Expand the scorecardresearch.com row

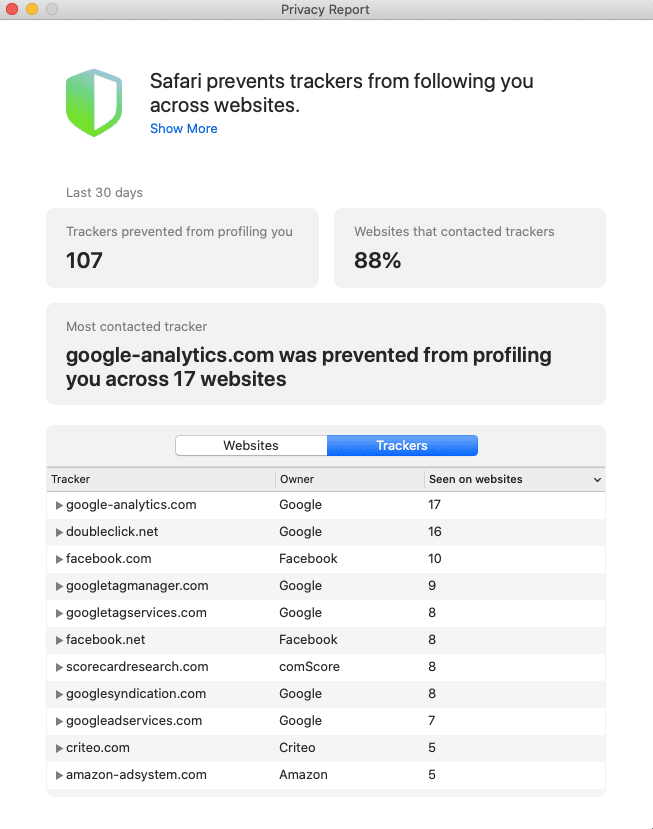pos(59,667)
